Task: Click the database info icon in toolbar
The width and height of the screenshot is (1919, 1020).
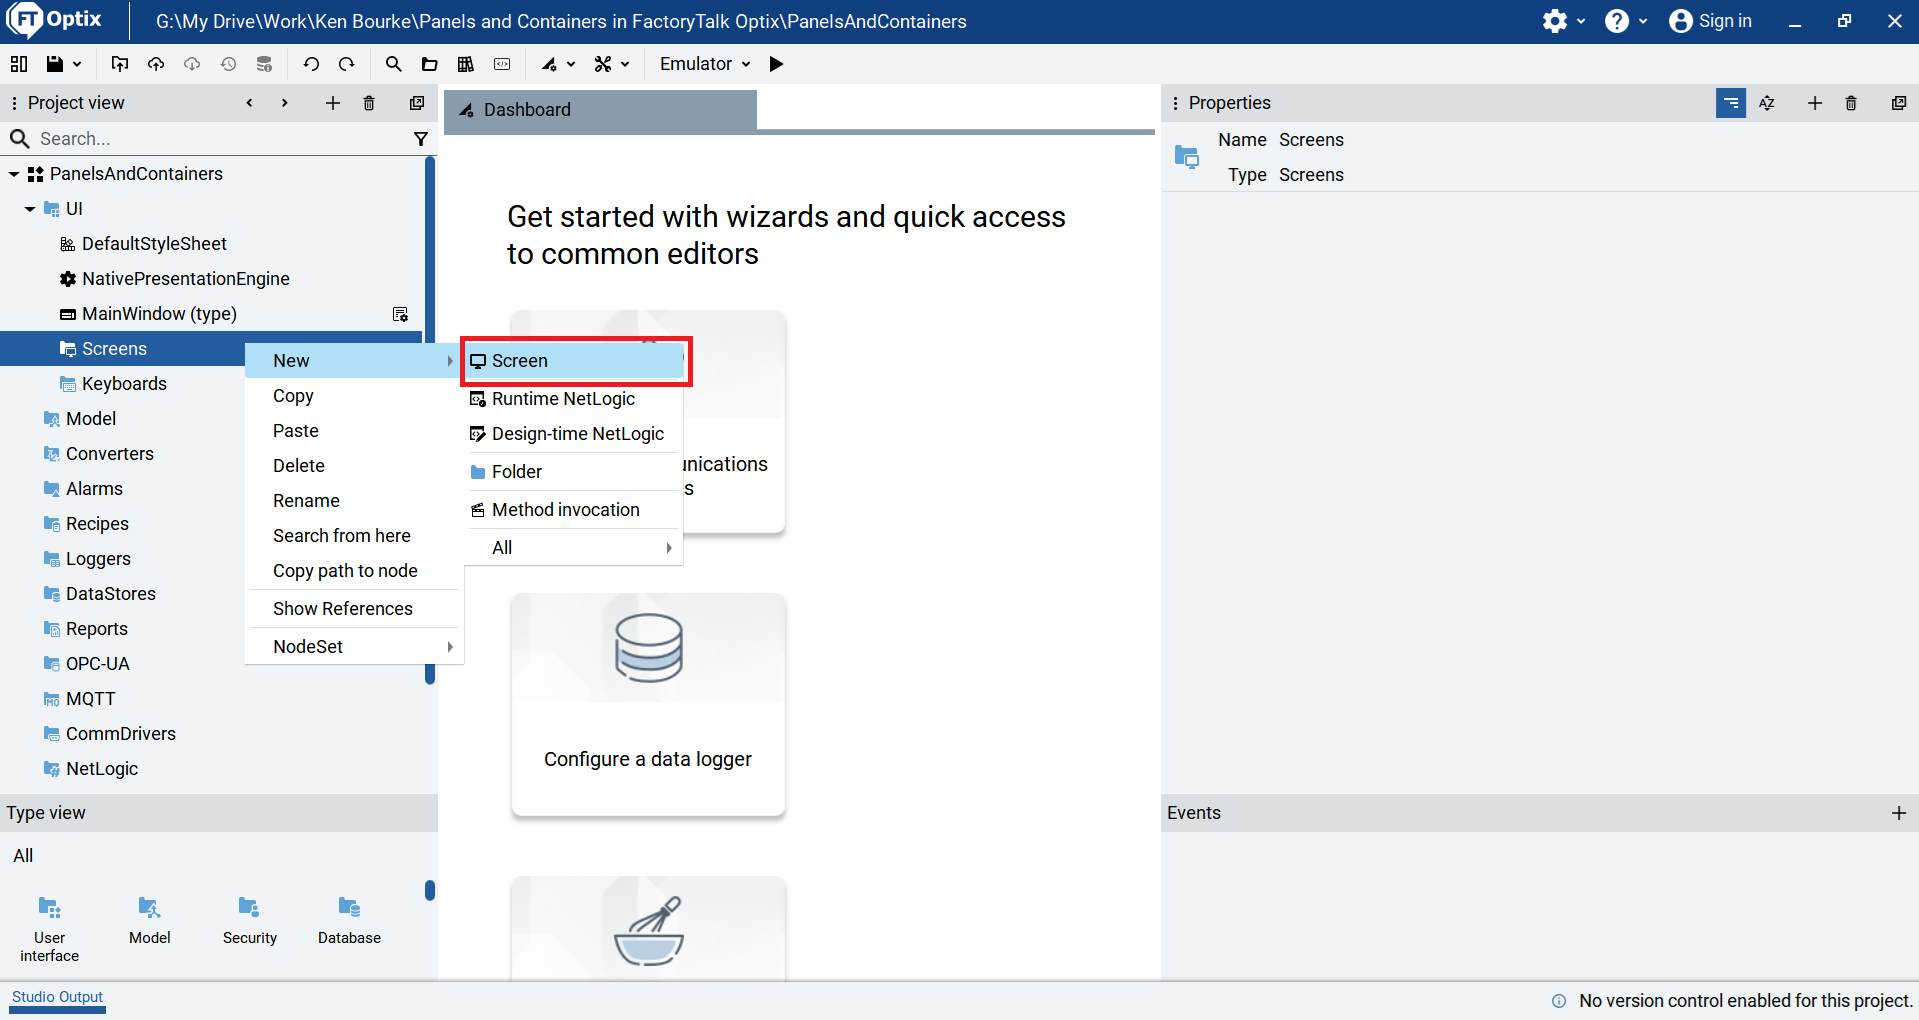Action: [264, 64]
